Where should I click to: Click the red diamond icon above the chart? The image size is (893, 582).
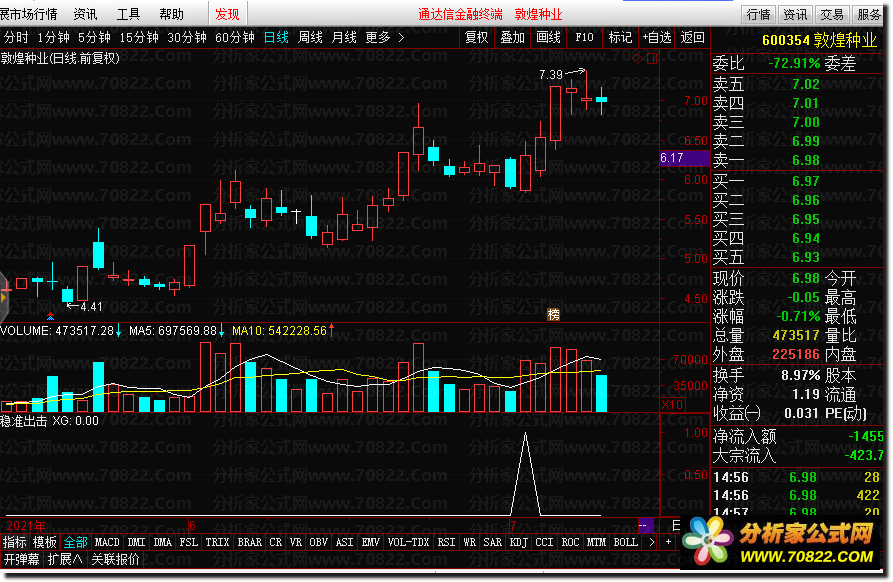coord(637,58)
